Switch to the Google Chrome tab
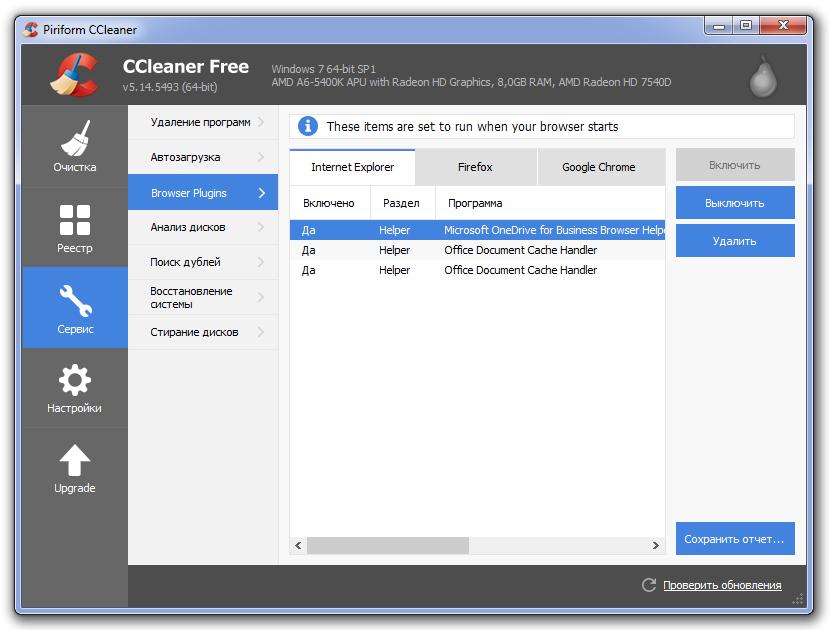 click(598, 167)
